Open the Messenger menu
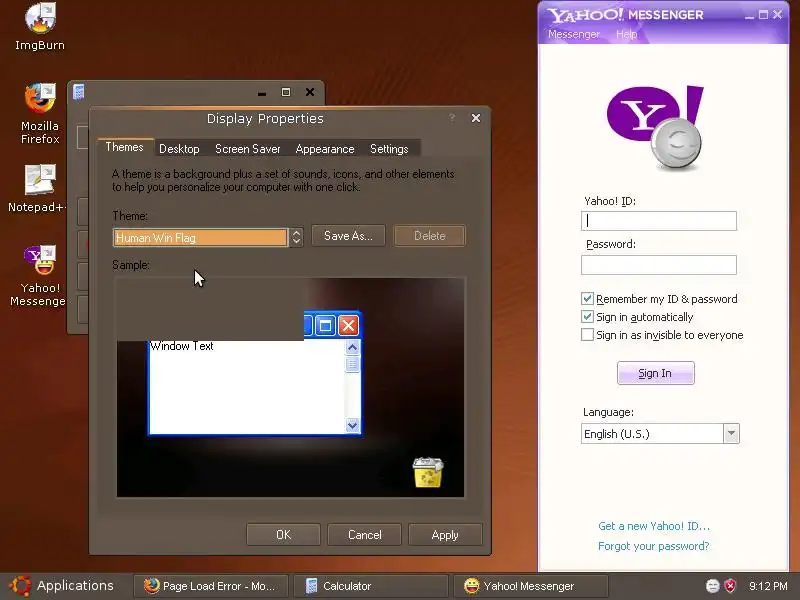Viewport: 800px width, 600px height. 573,34
